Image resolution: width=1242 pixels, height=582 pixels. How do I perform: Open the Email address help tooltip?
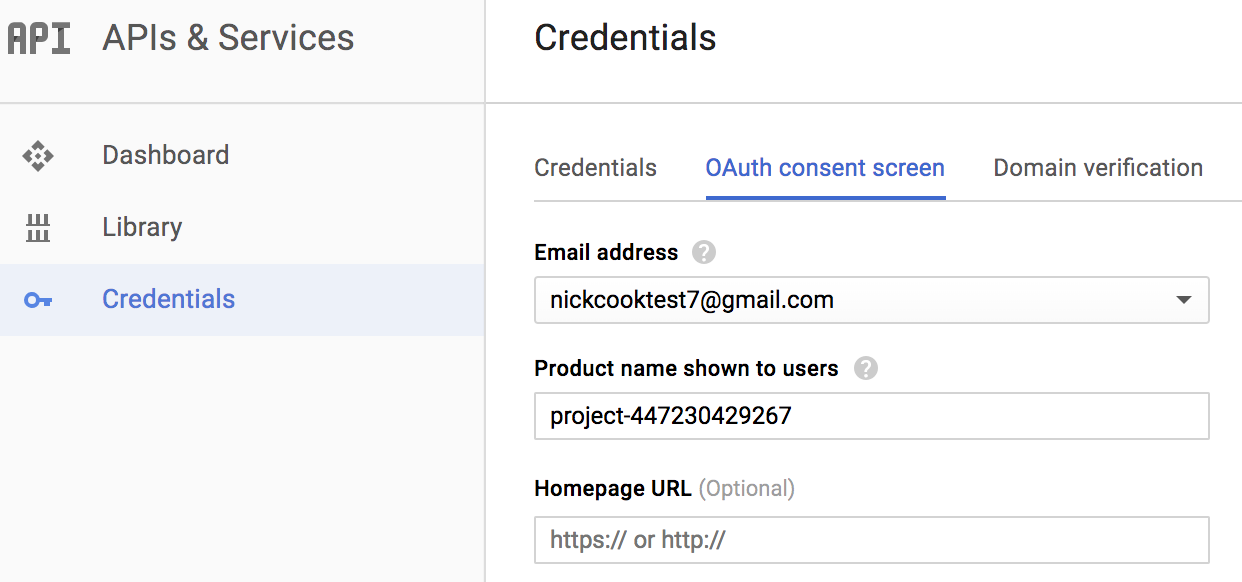(703, 253)
